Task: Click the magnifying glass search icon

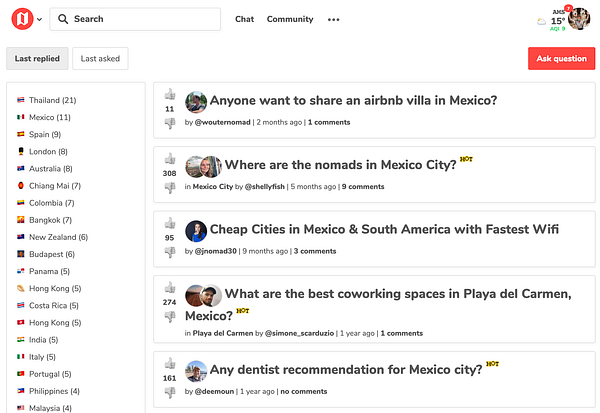Action: coord(63,19)
